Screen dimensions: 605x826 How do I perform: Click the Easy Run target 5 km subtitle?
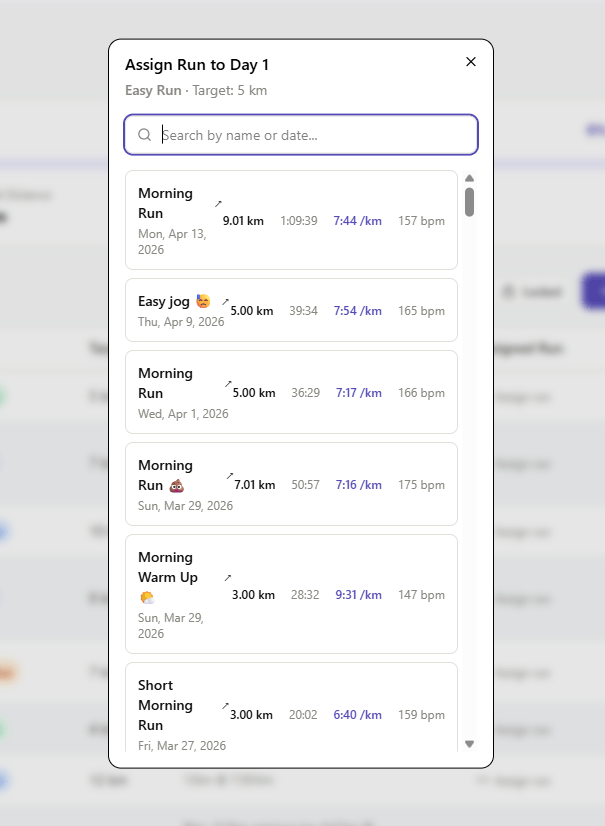coord(196,91)
